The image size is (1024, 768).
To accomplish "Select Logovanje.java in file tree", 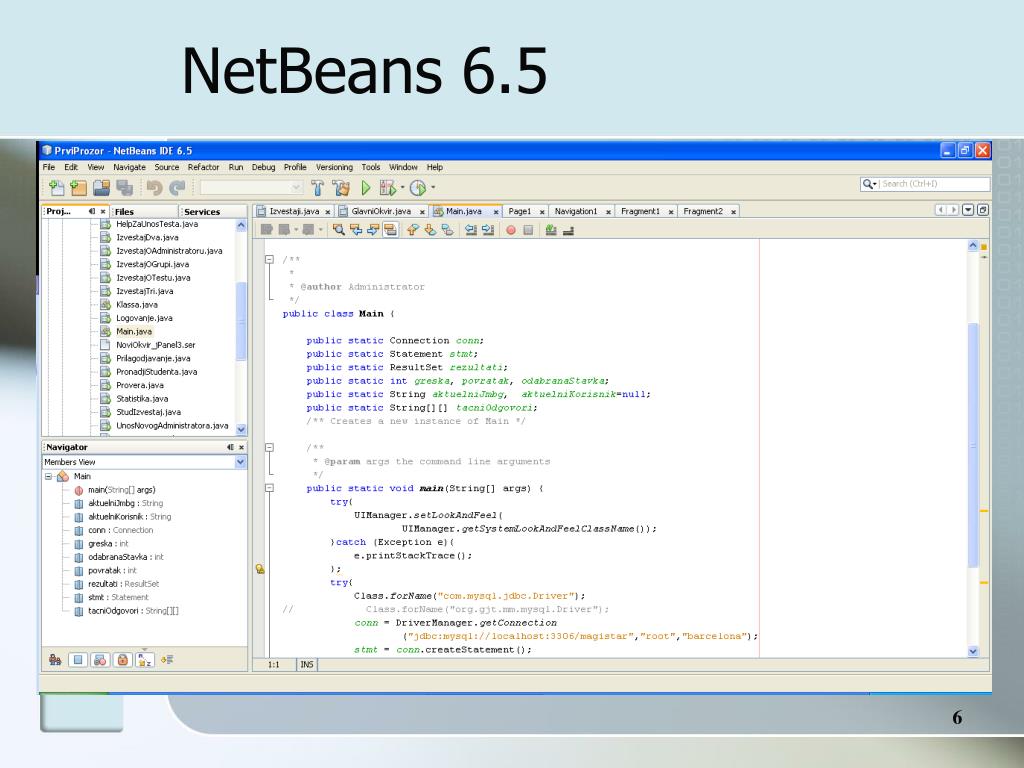I will tap(144, 318).
